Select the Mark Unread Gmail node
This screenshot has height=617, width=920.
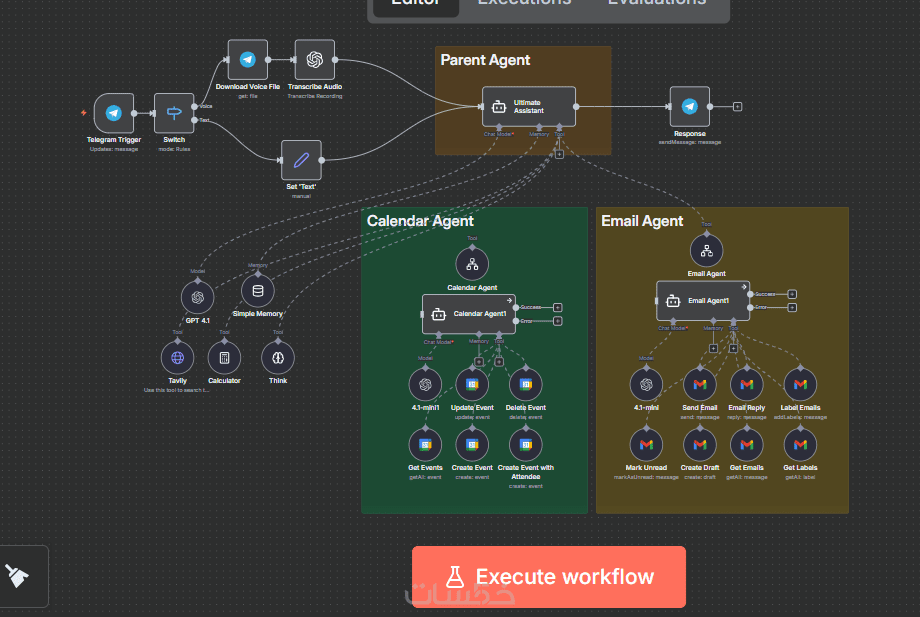(646, 445)
